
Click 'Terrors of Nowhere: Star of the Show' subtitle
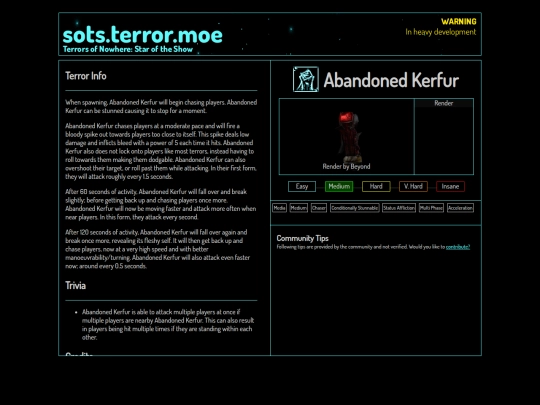pyautogui.click(x=128, y=49)
